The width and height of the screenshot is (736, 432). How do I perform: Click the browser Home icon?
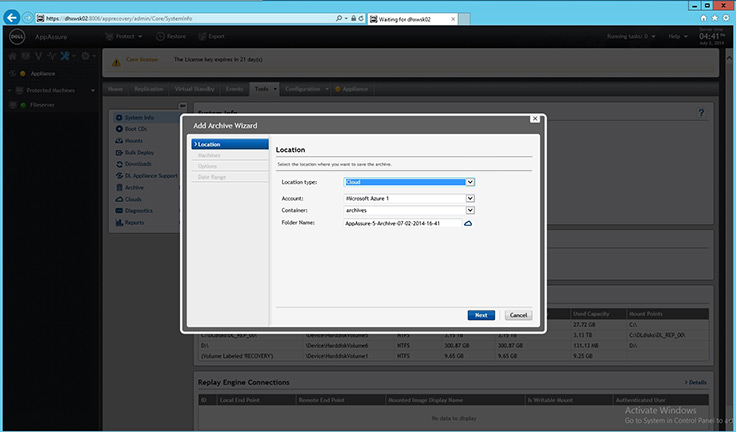[x=704, y=18]
